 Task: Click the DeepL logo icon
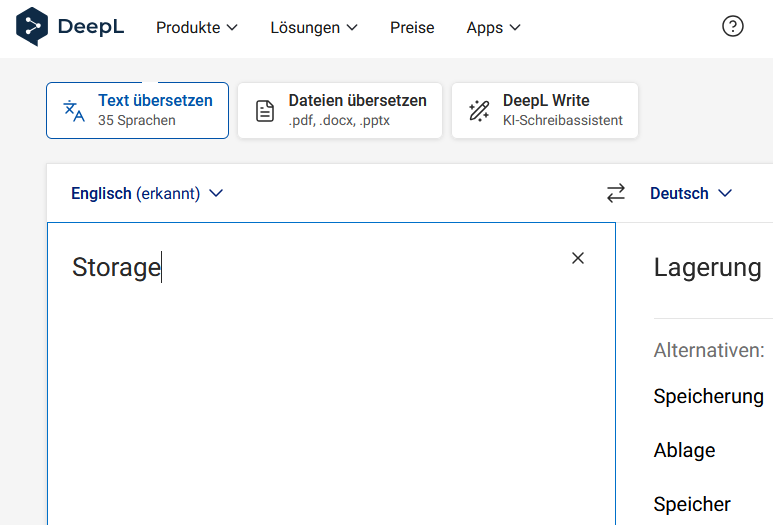click(x=32, y=27)
